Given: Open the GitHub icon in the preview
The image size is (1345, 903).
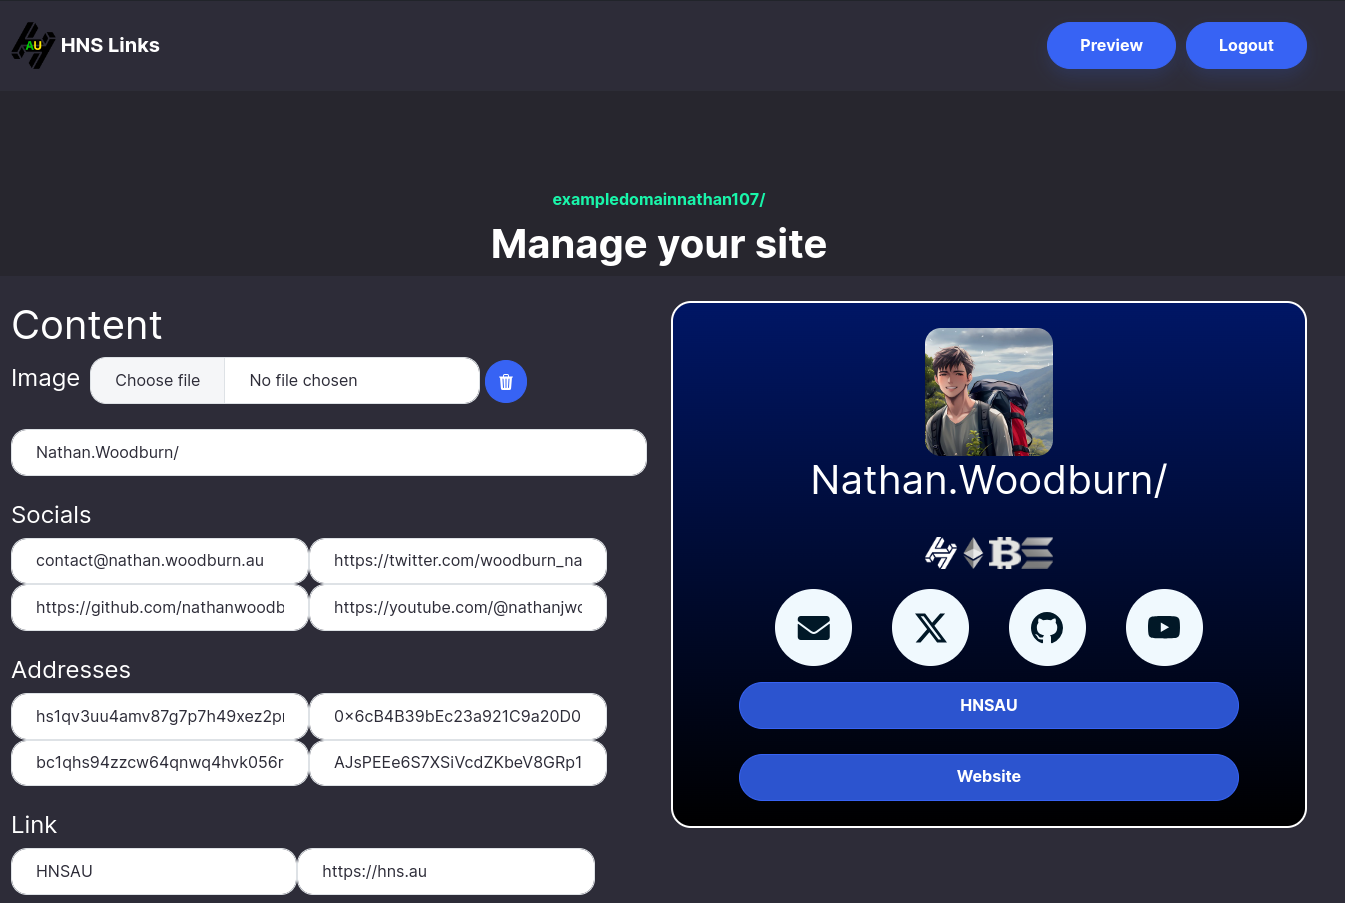Looking at the screenshot, I should (x=1047, y=628).
